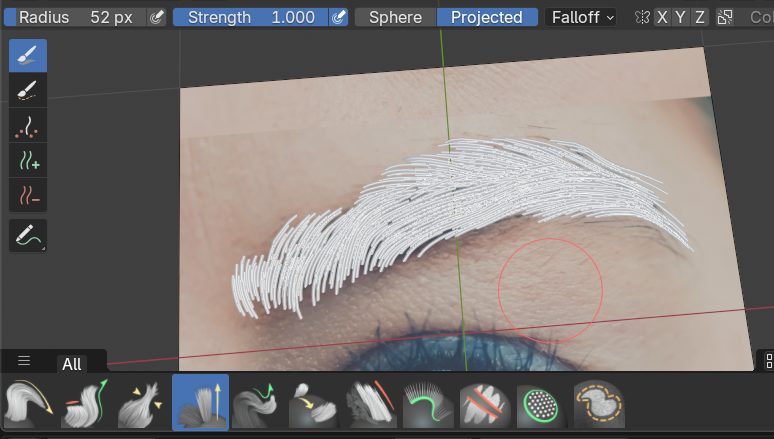The width and height of the screenshot is (774, 439).
Task: Choose the brush thumbnail with red diagonal slash
Action: coord(371,403)
